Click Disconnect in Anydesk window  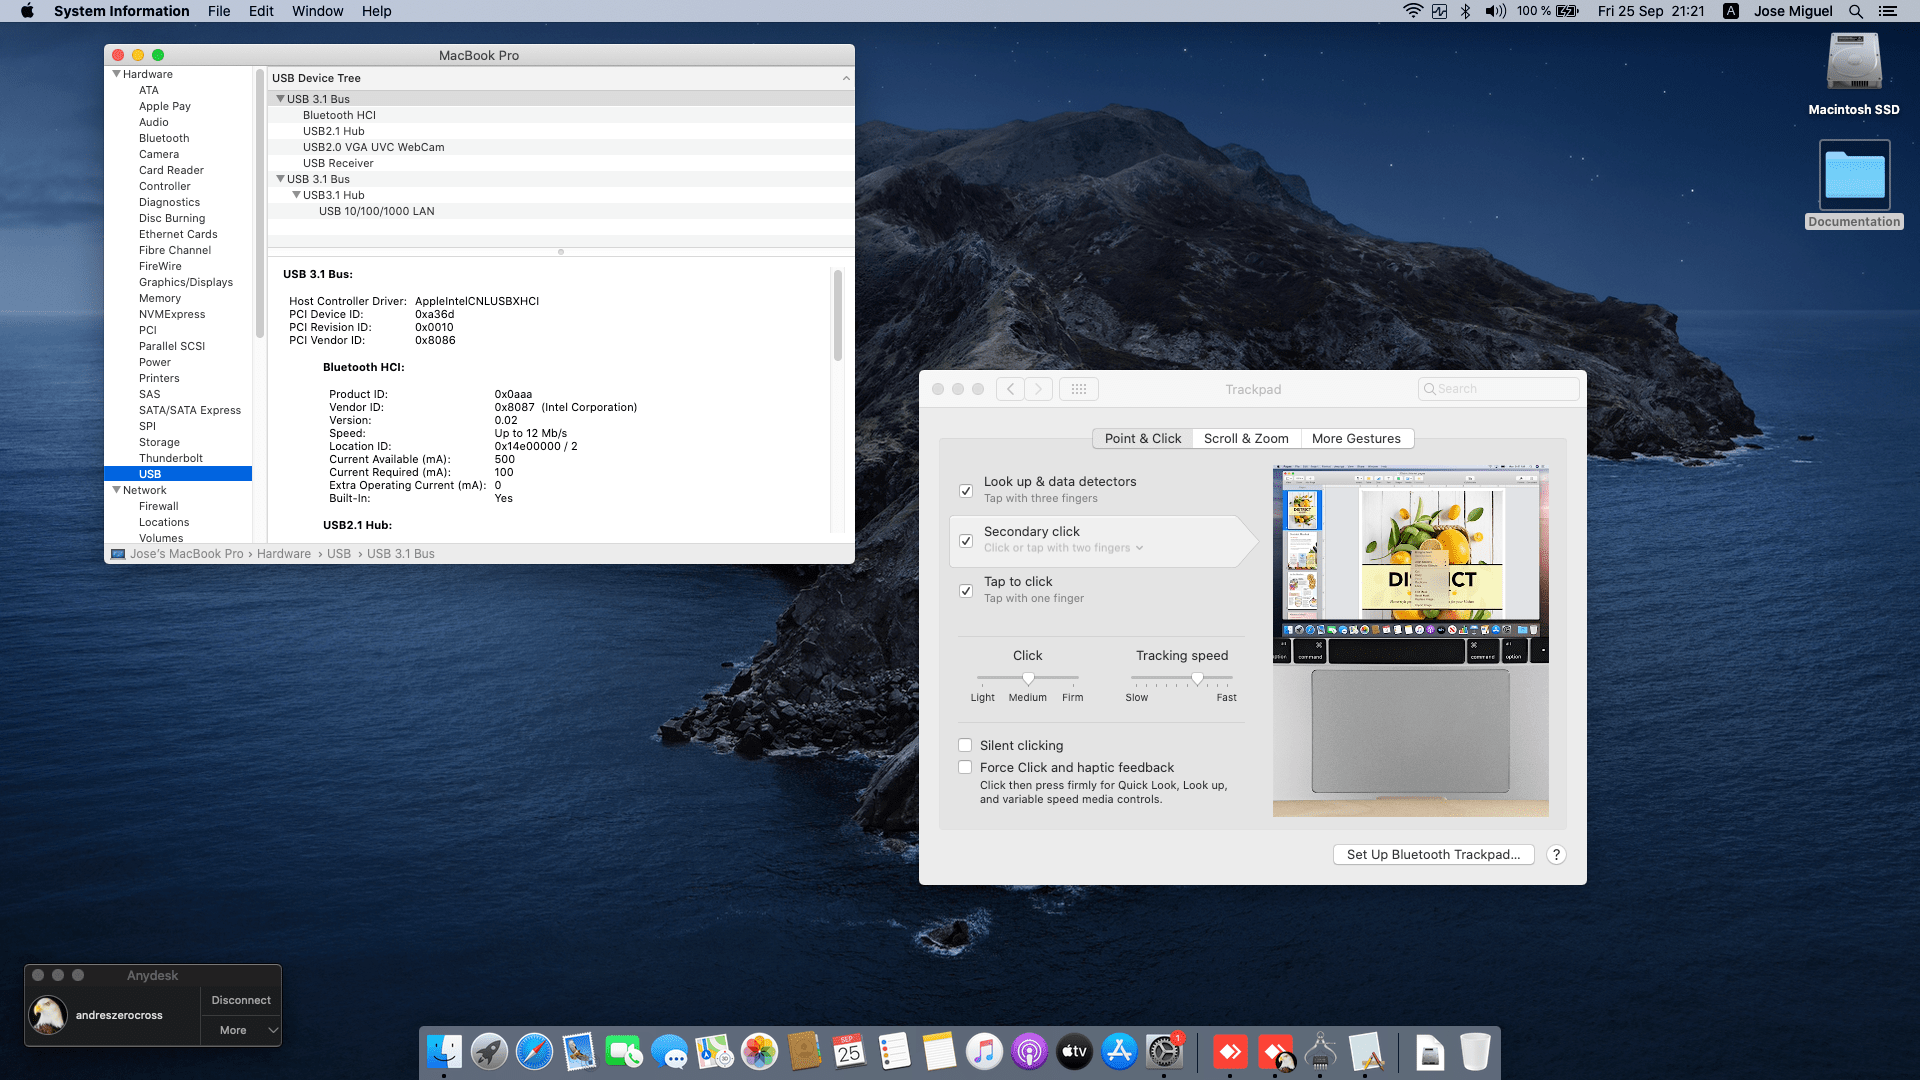(x=241, y=1000)
